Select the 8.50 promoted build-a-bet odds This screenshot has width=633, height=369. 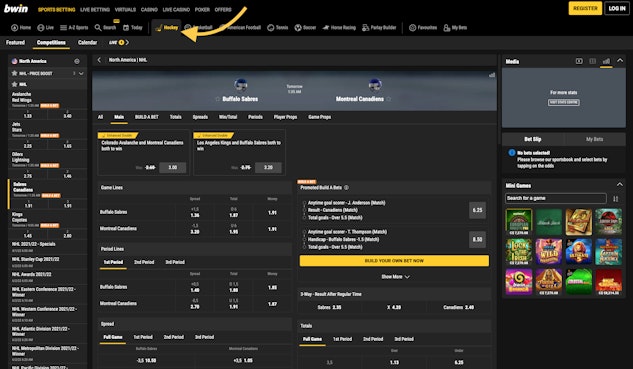pos(477,239)
